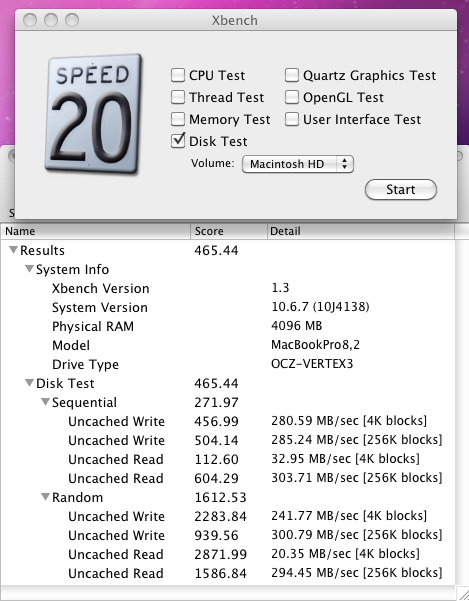Select the Model row
This screenshot has height=601, width=469.
pyautogui.click(x=228, y=345)
